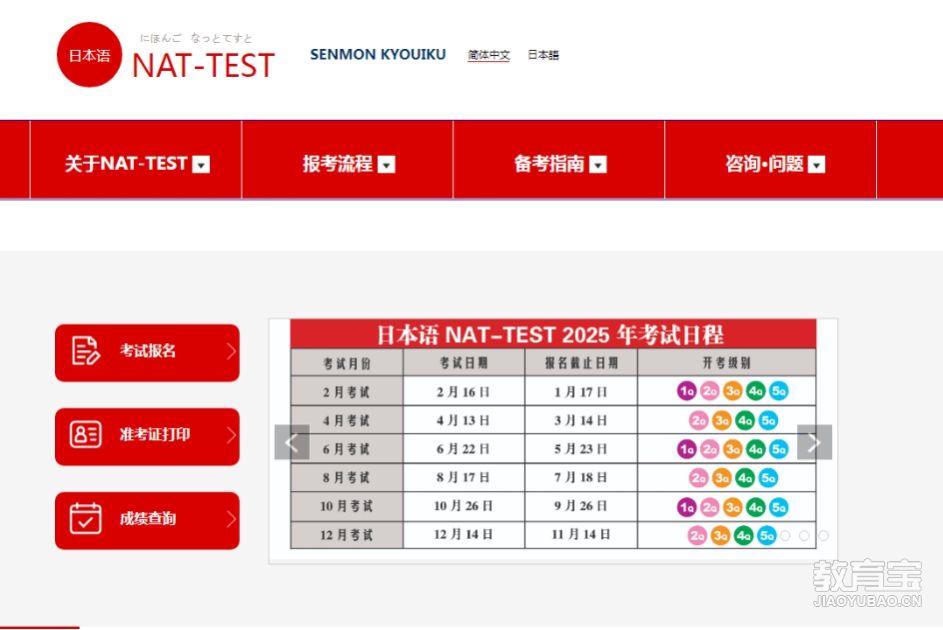Click the calendar check icon on 成绩查询

pos(86,518)
